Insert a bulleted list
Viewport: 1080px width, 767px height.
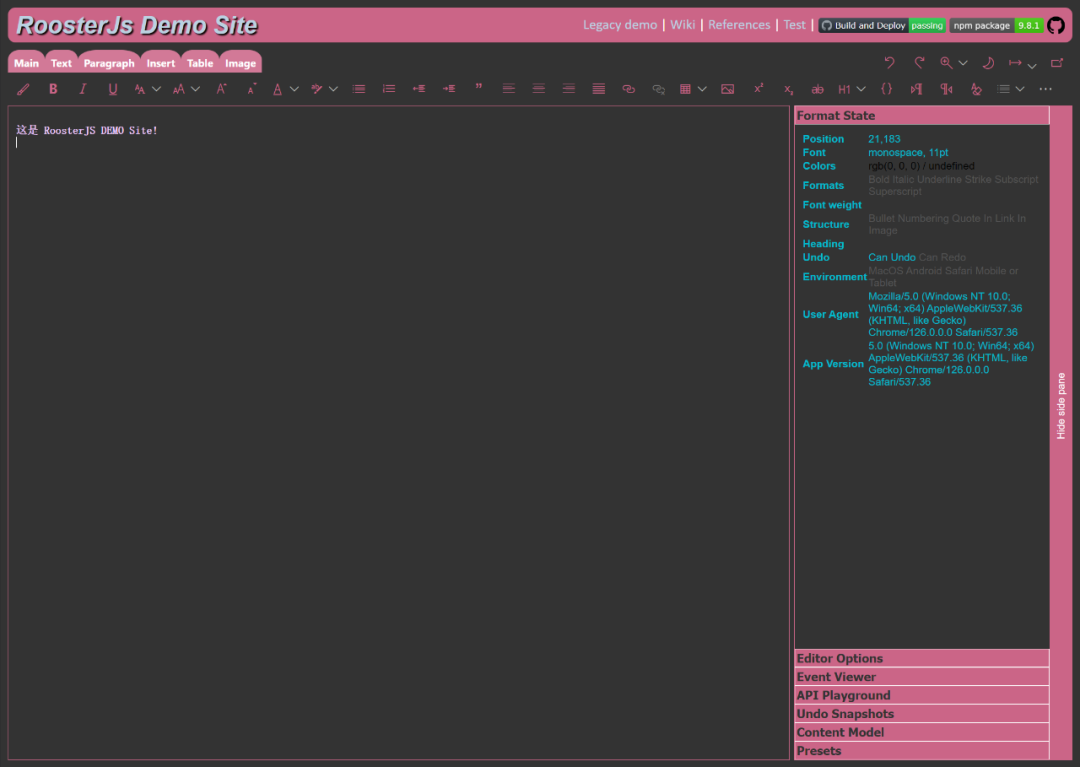click(x=359, y=89)
